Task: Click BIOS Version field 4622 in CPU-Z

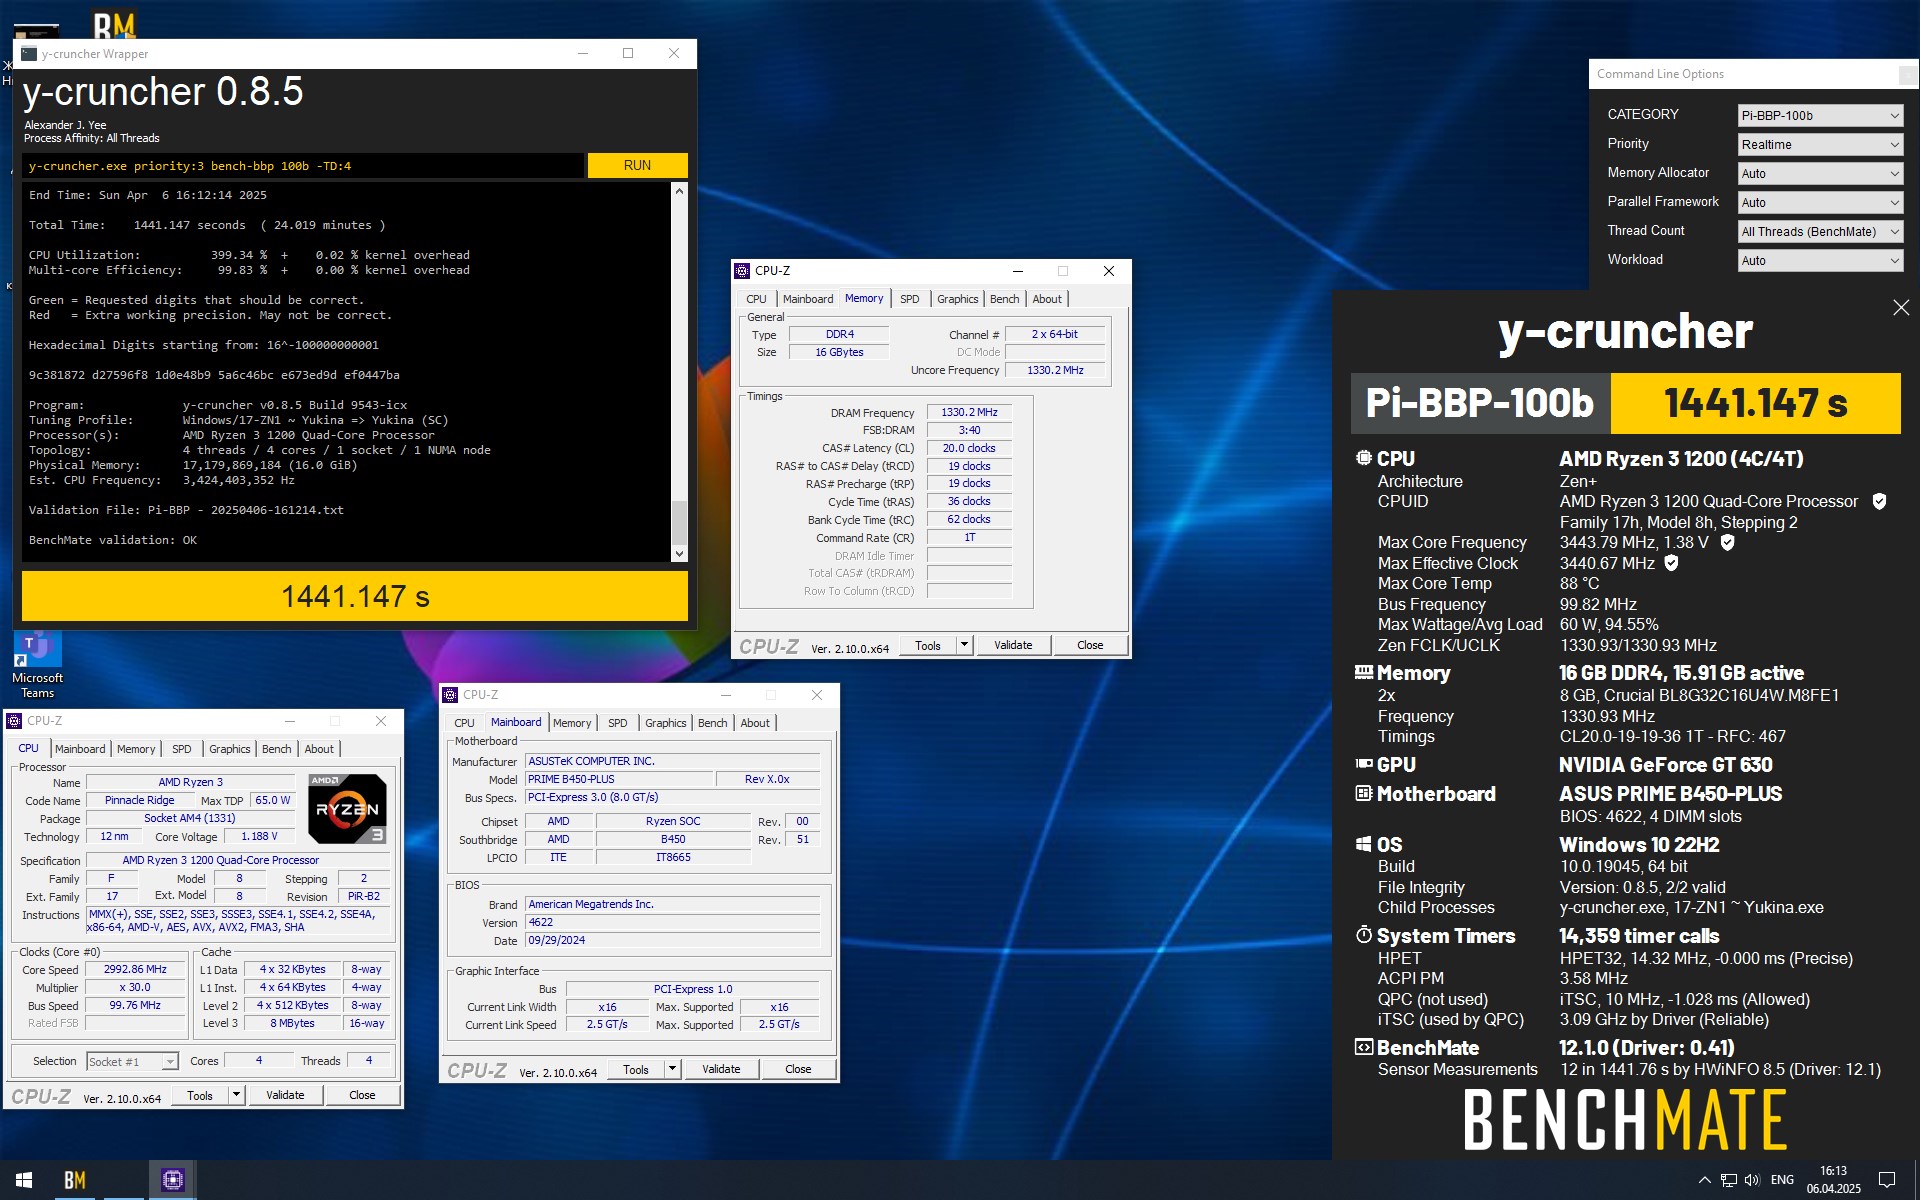Action: pyautogui.click(x=672, y=922)
